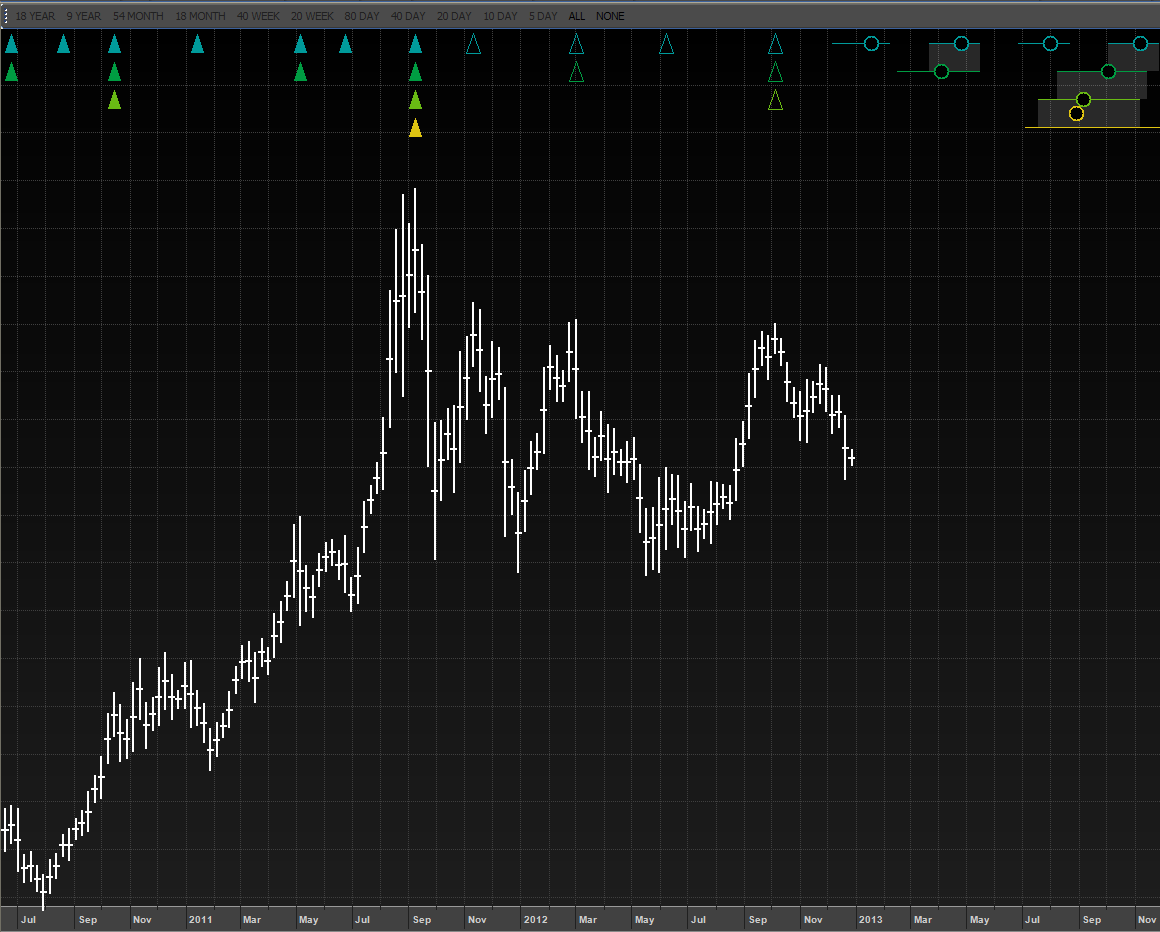Click the rightmost teal circle marker
The height and width of the screenshot is (932, 1160).
pyautogui.click(x=1140, y=43)
